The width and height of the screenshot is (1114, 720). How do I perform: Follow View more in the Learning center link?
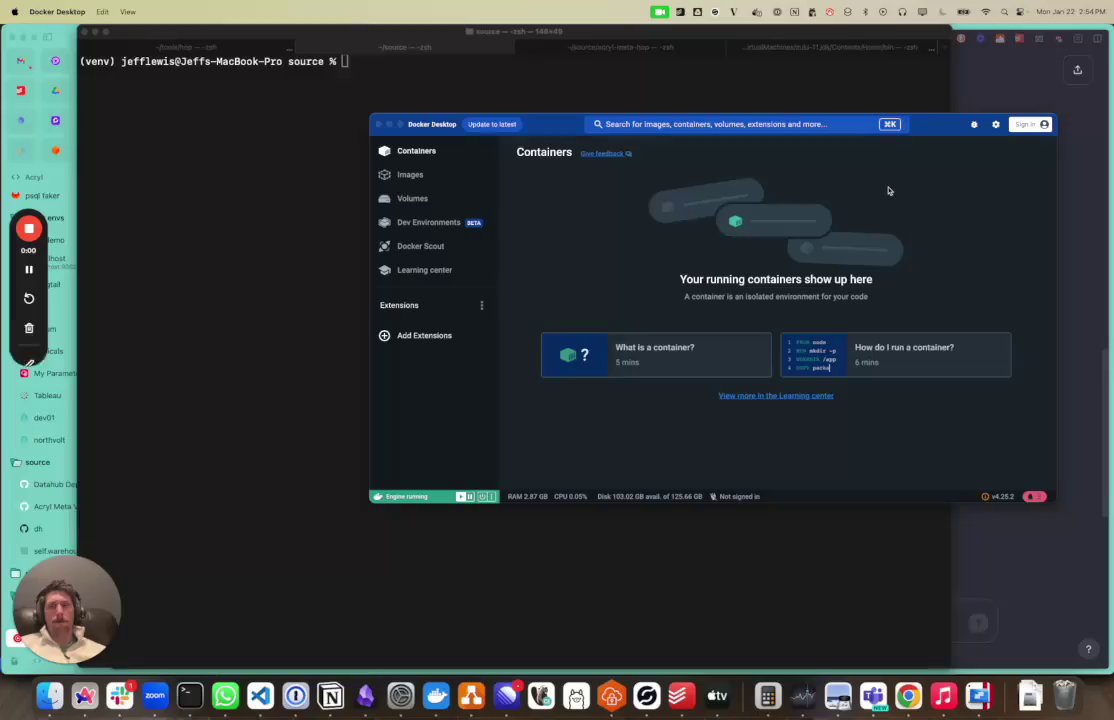[x=776, y=396]
